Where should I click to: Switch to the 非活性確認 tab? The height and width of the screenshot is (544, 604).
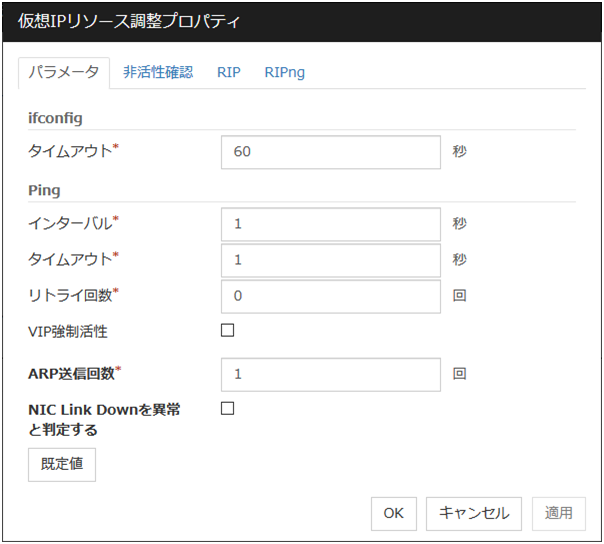(158, 72)
